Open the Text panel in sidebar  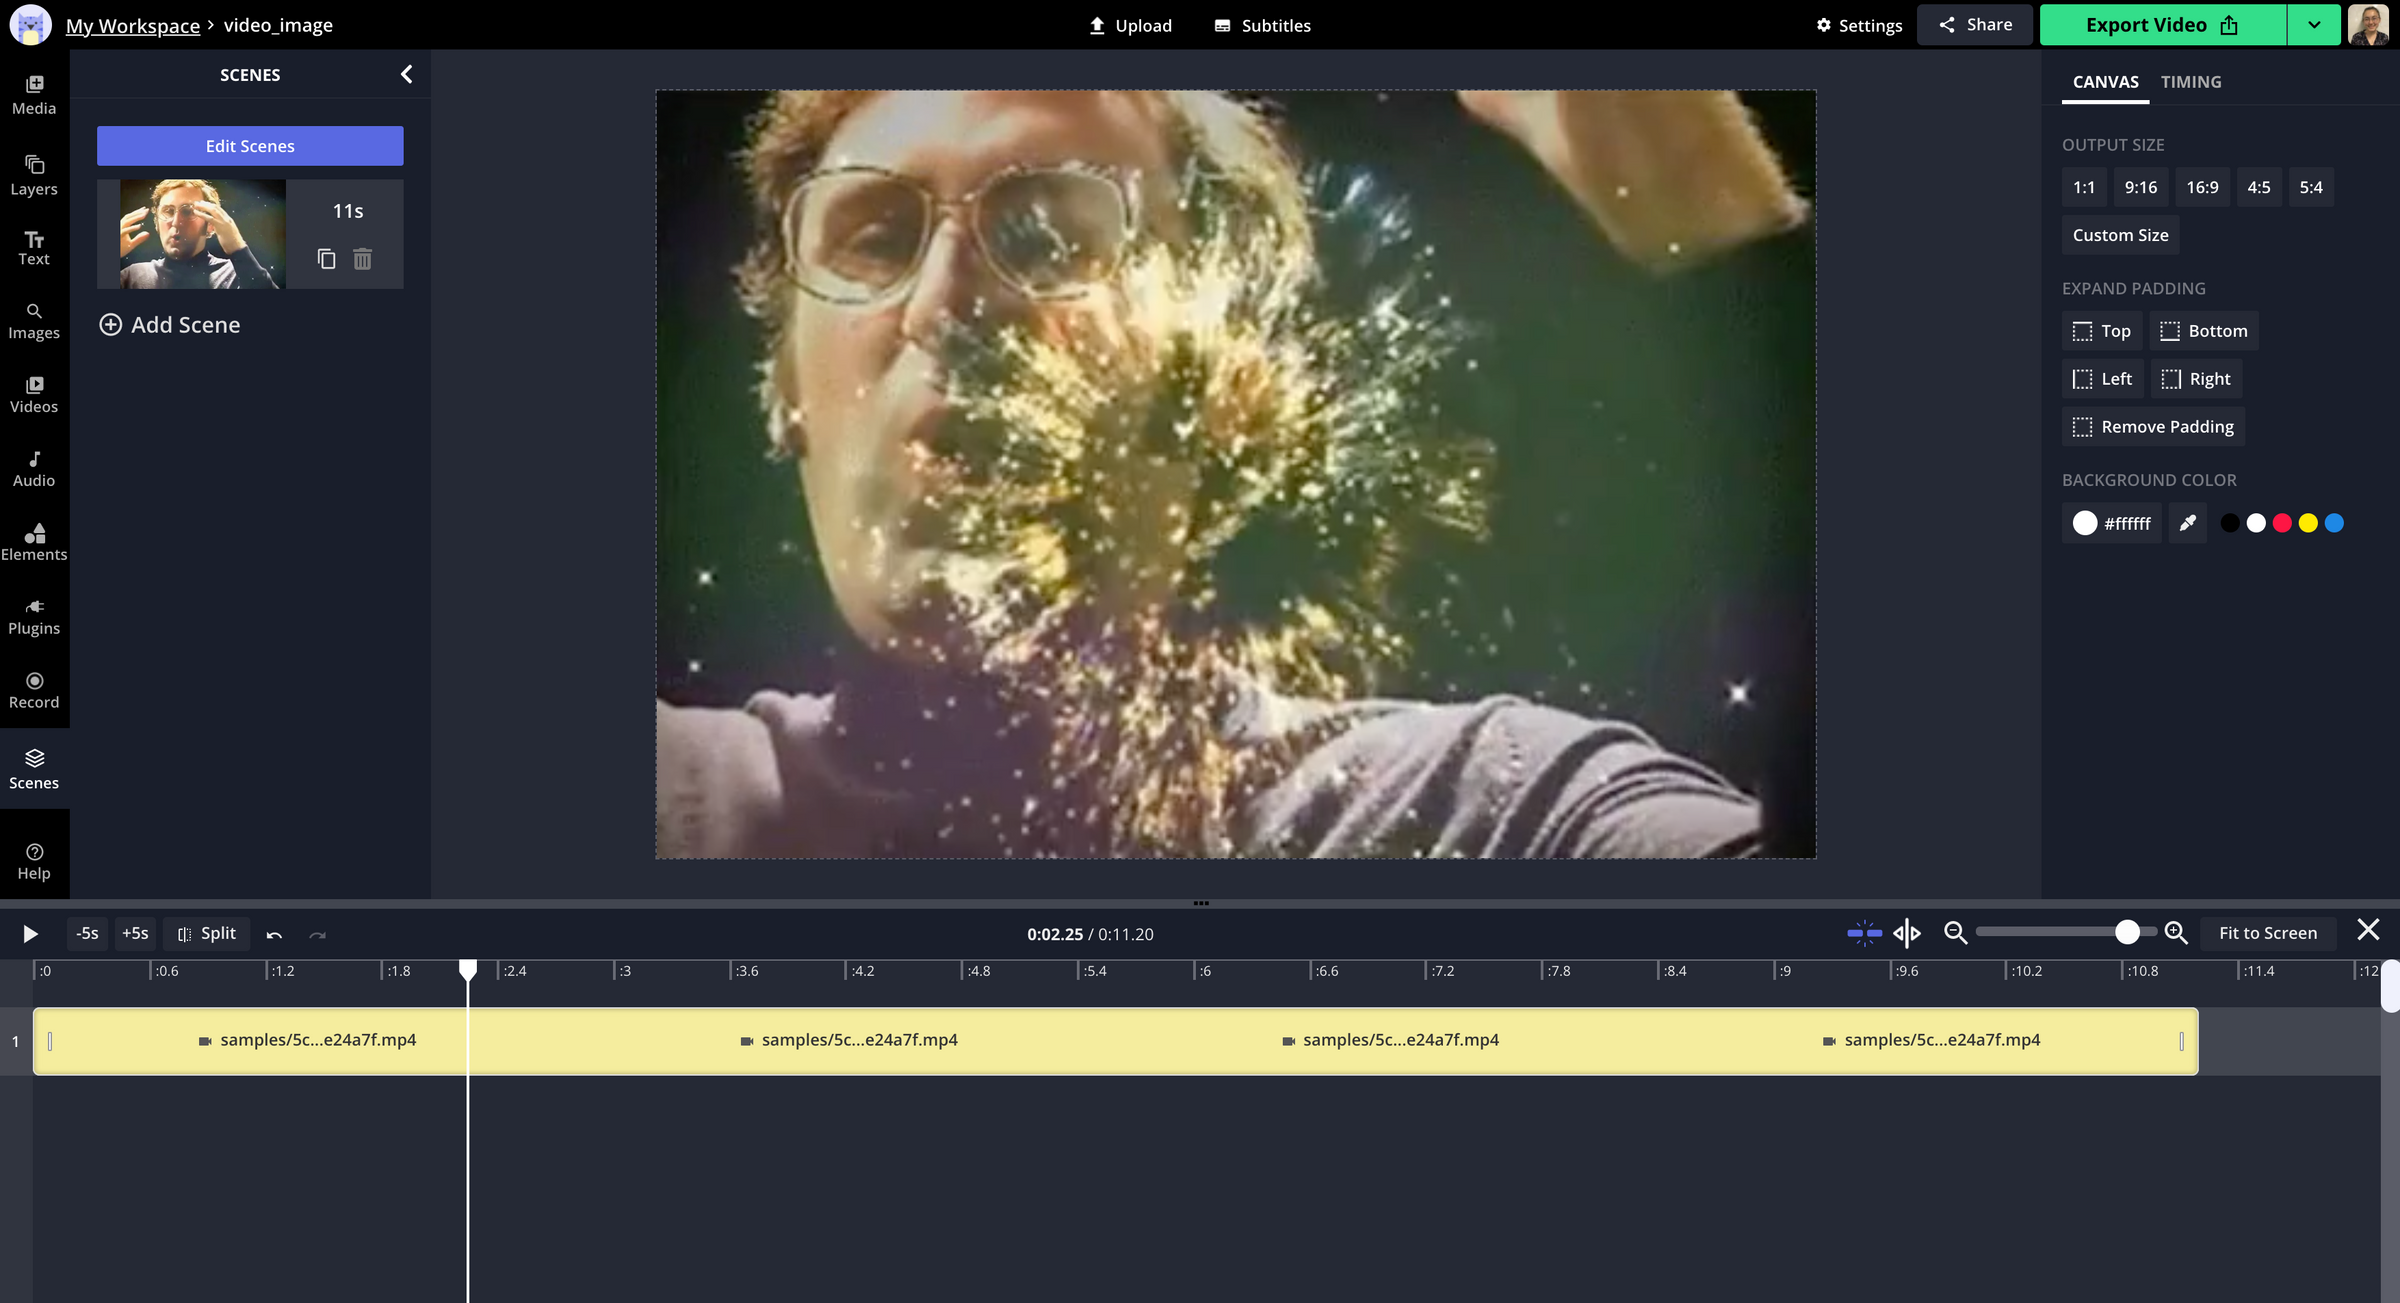(x=34, y=246)
